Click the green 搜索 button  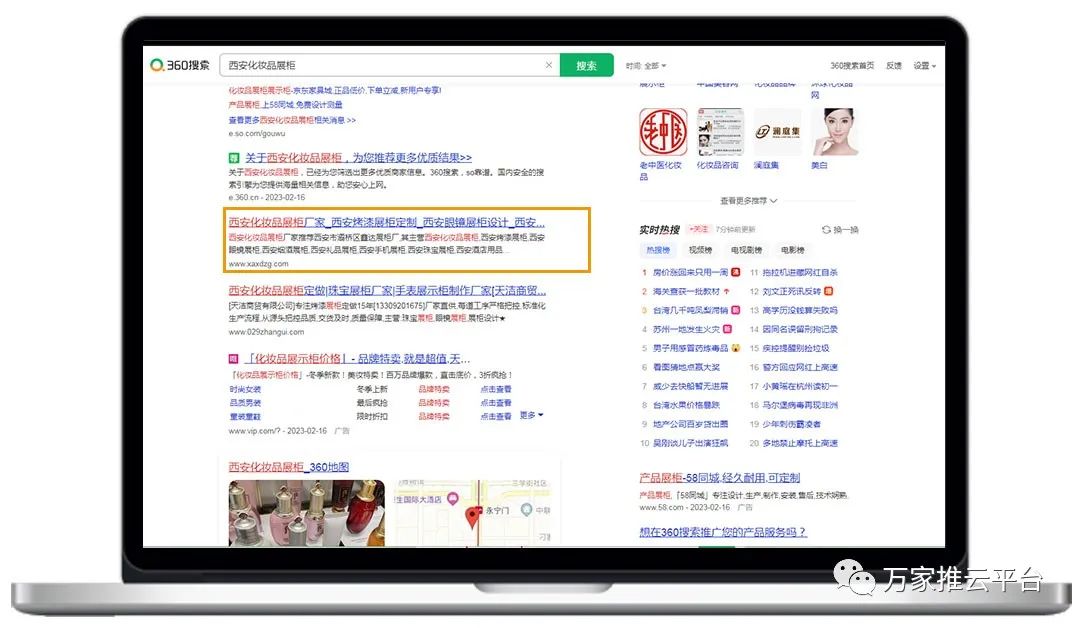tap(586, 66)
